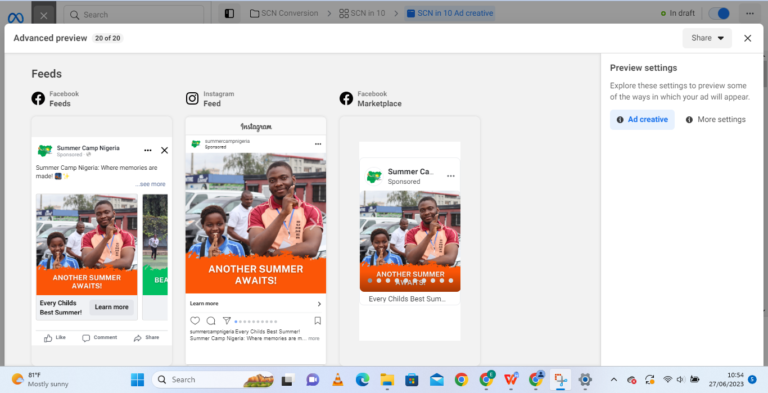The width and height of the screenshot is (768, 393).
Task: Click Like on the Facebook feed preview
Action: click(x=54, y=338)
